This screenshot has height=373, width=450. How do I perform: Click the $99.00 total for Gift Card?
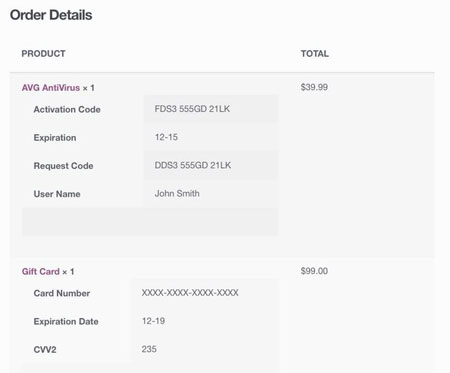(314, 271)
